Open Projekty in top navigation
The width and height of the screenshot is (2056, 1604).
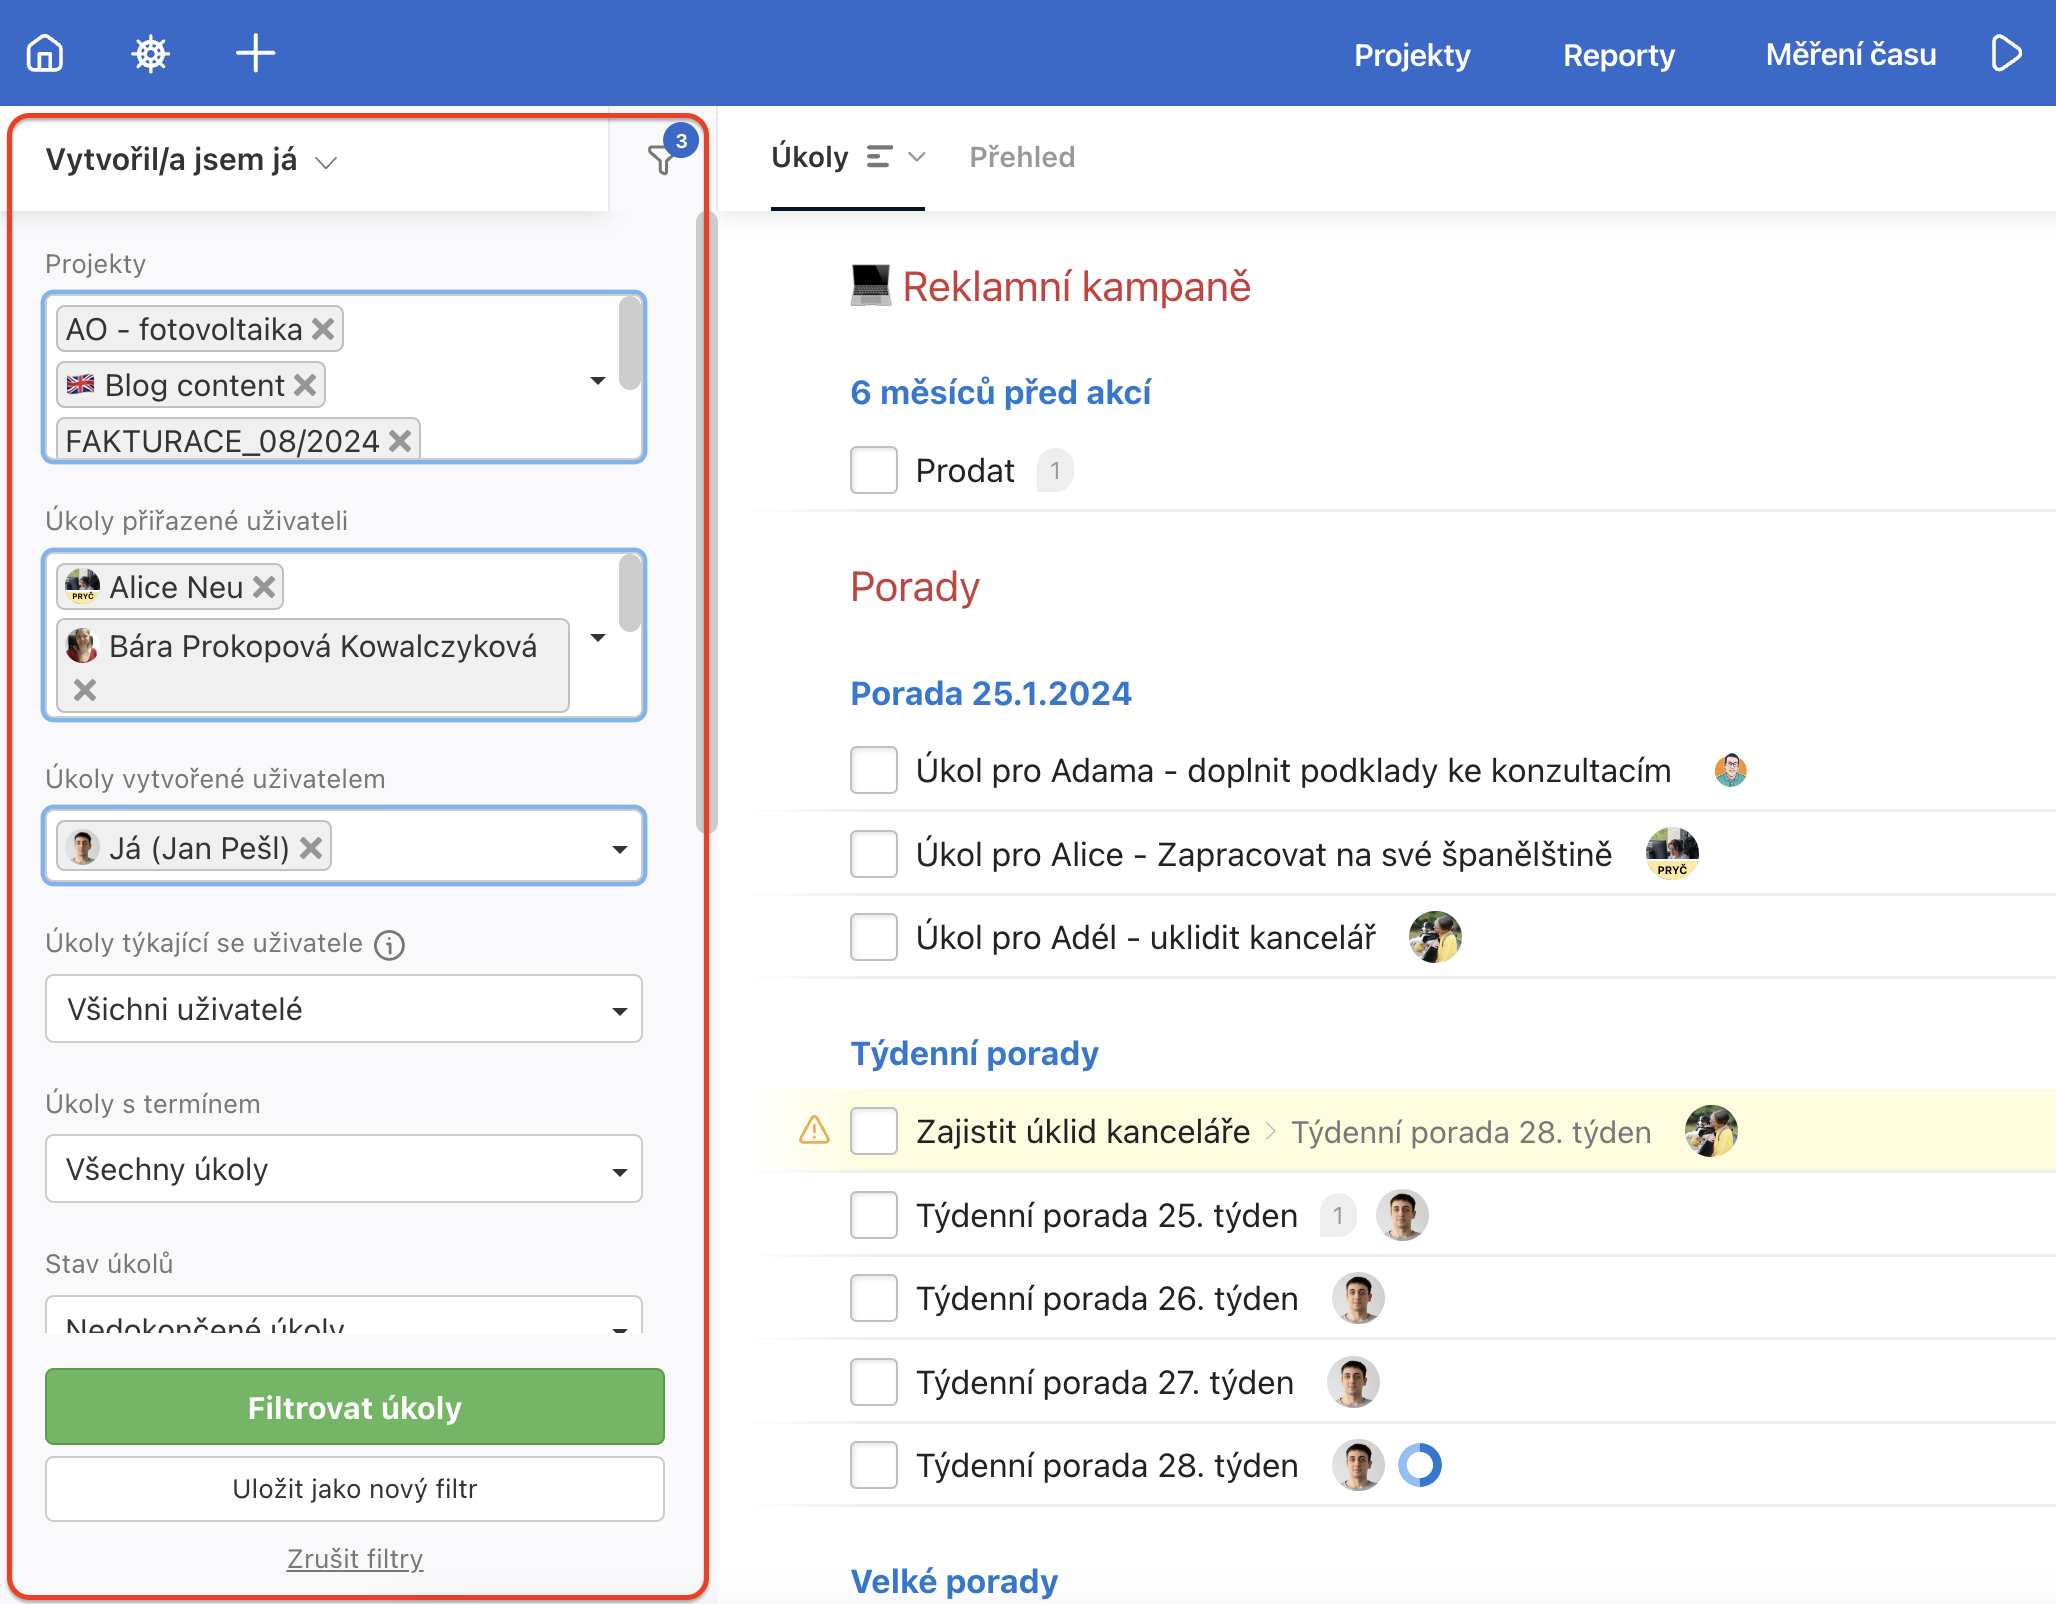click(1412, 55)
